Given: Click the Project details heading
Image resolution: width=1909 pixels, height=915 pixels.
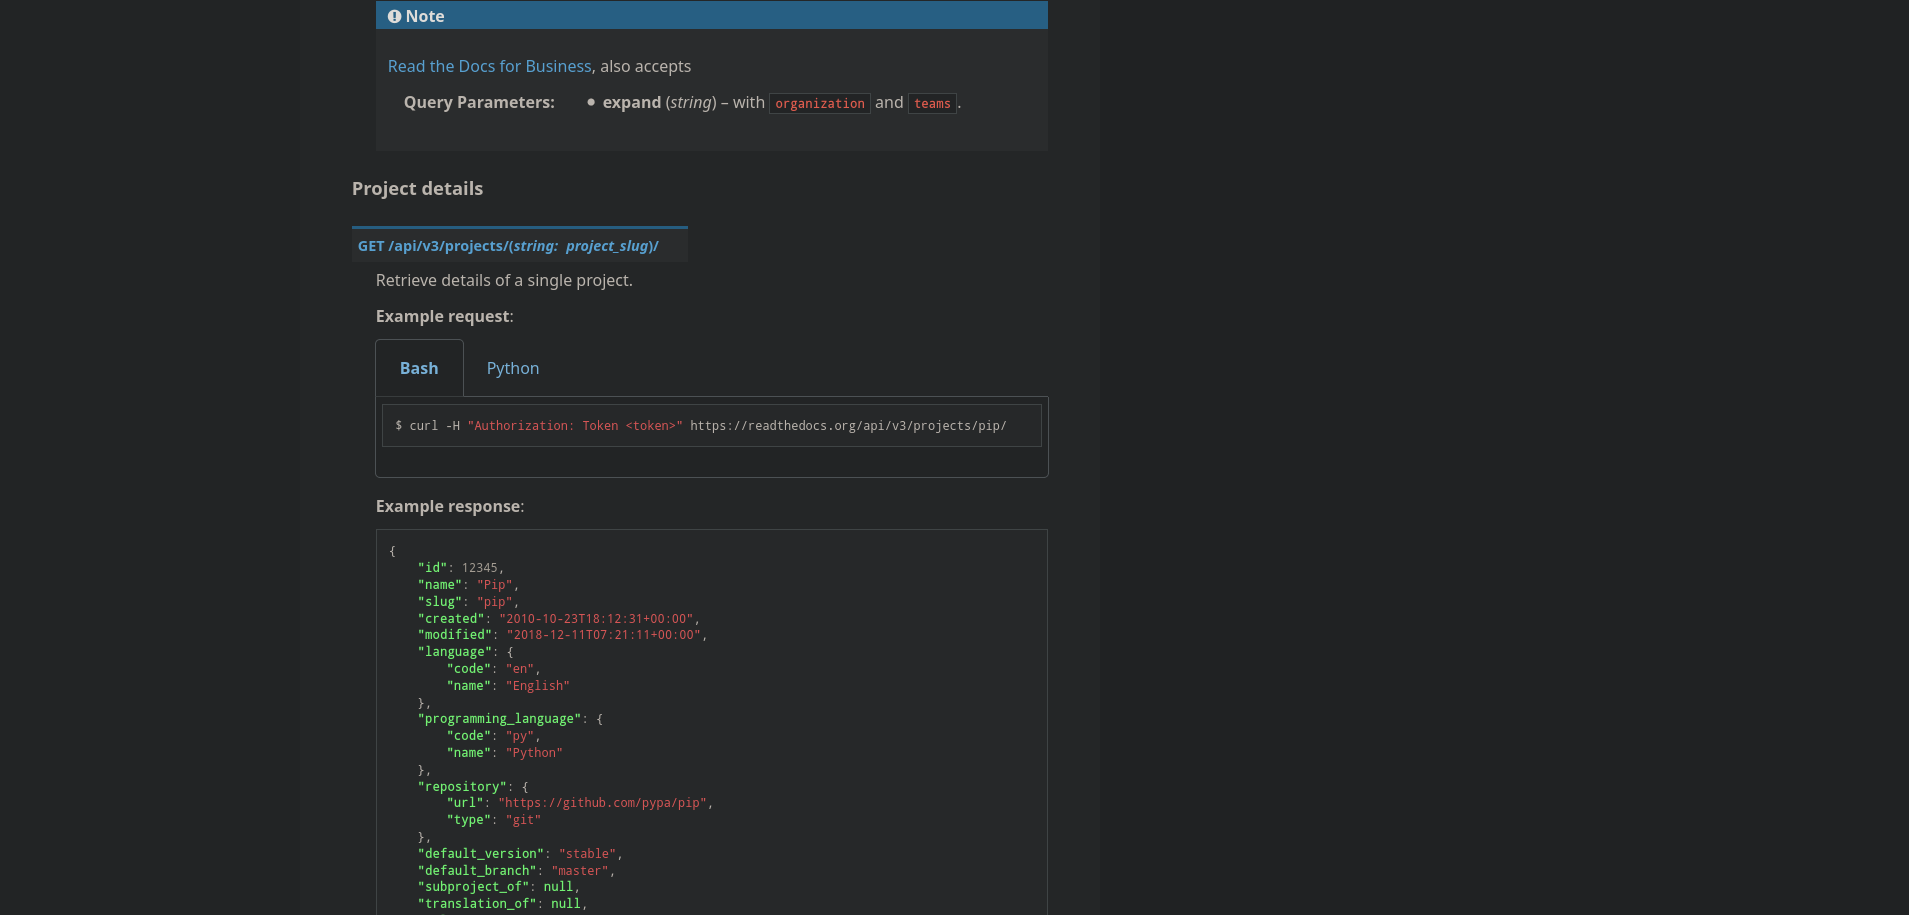Looking at the screenshot, I should coord(417,189).
